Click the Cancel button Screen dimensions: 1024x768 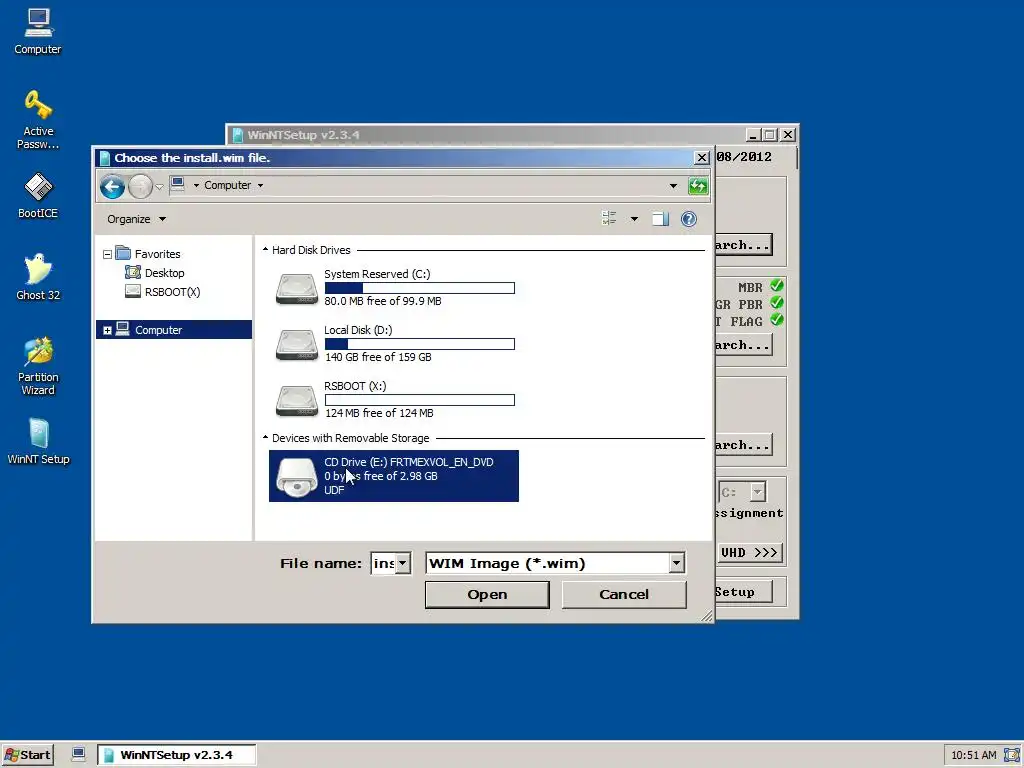(624, 594)
